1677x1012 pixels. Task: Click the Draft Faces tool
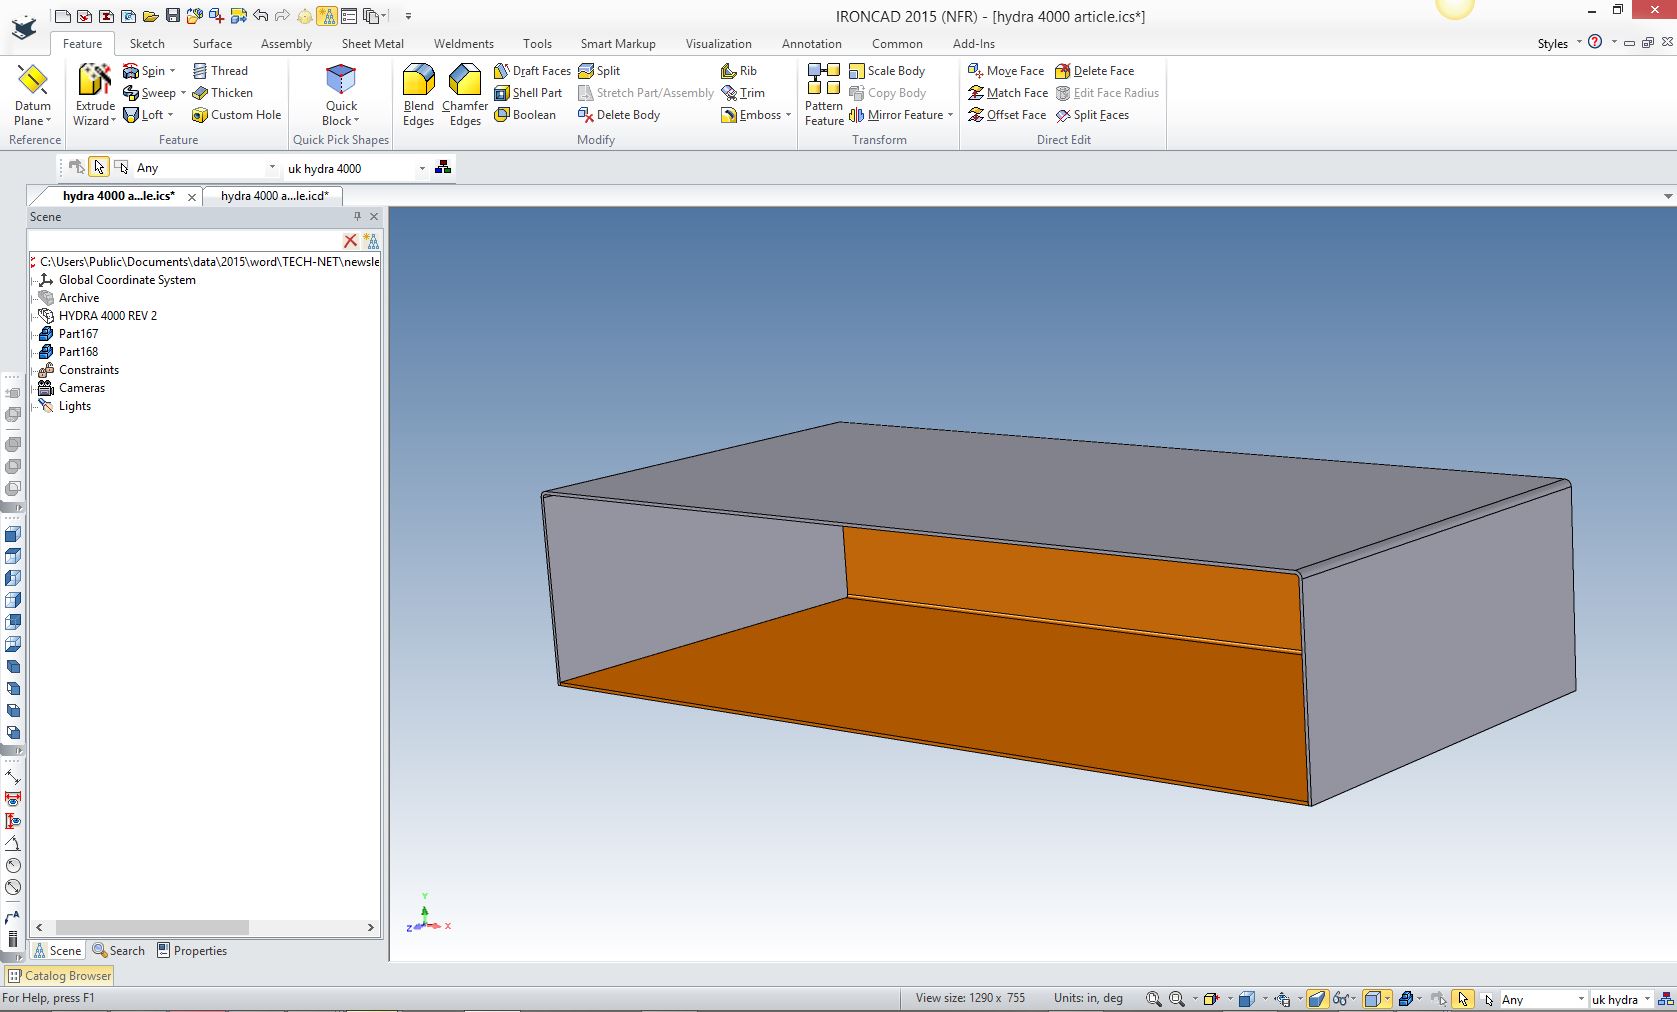pyautogui.click(x=532, y=71)
